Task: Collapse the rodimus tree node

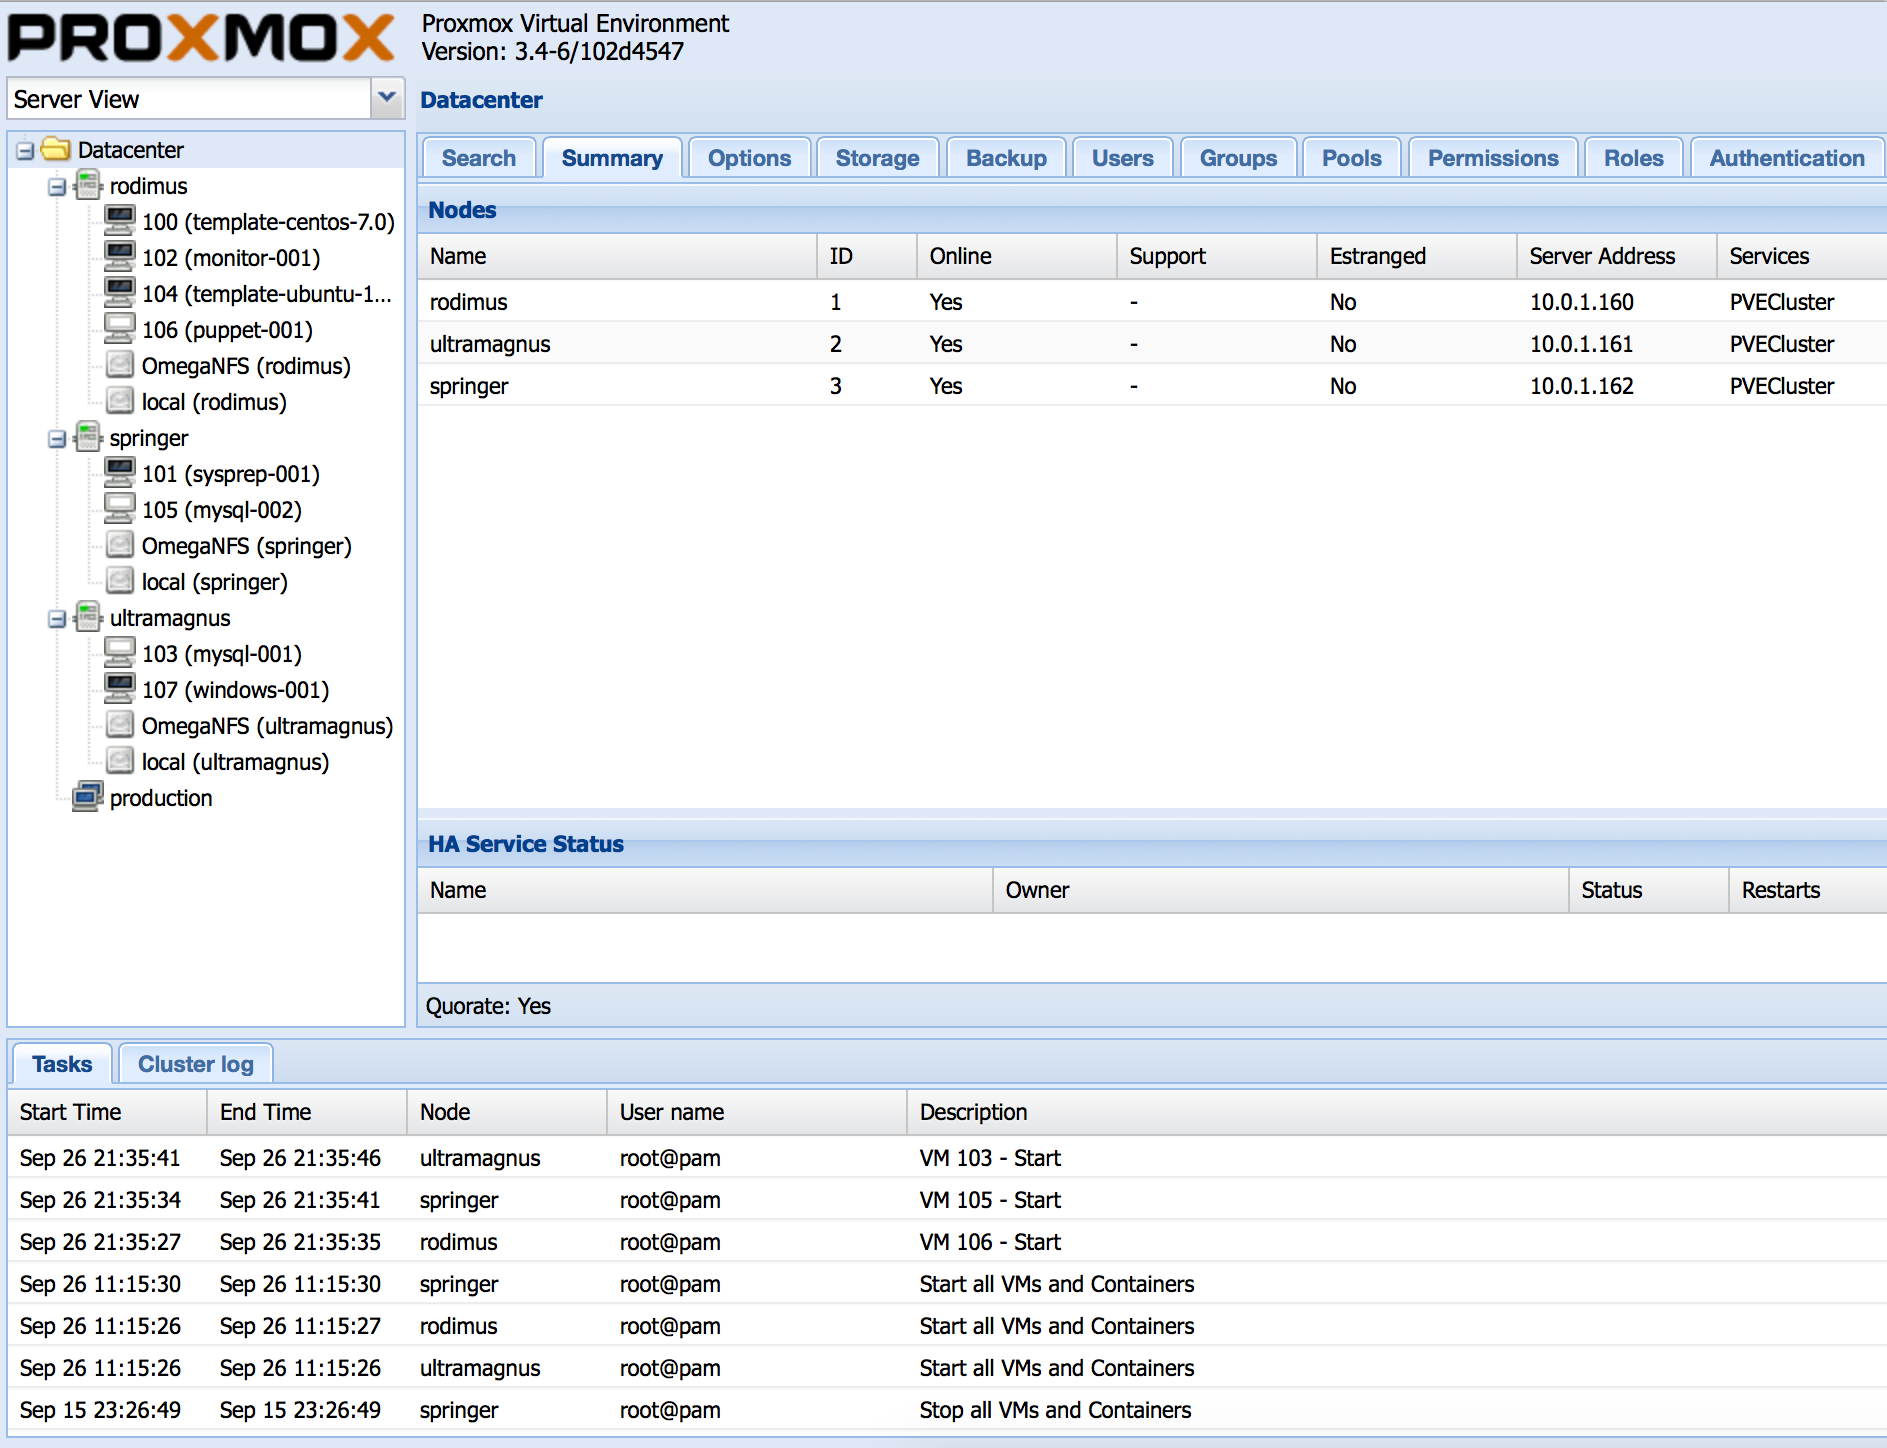Action: click(x=57, y=187)
